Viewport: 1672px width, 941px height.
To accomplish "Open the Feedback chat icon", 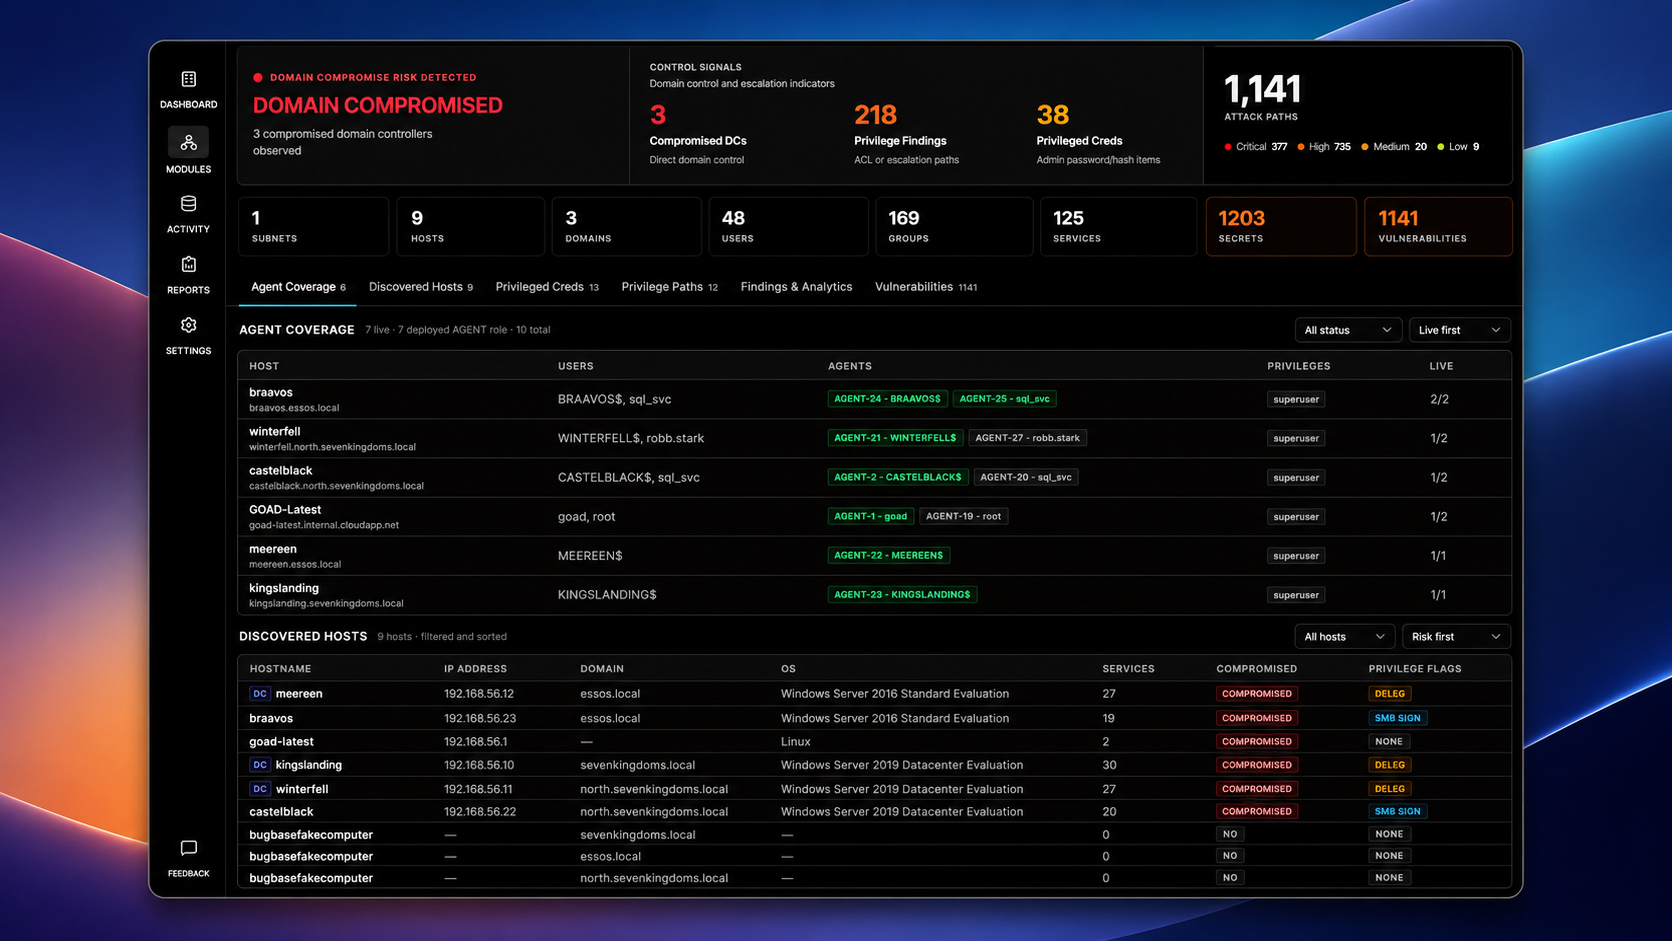I will point(188,848).
